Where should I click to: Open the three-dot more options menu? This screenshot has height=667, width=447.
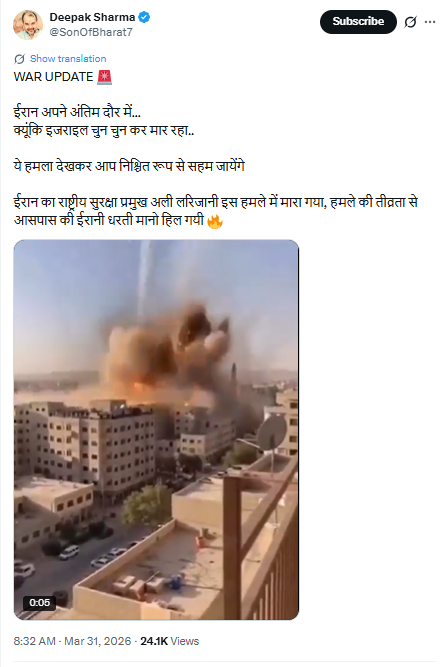(x=430, y=22)
